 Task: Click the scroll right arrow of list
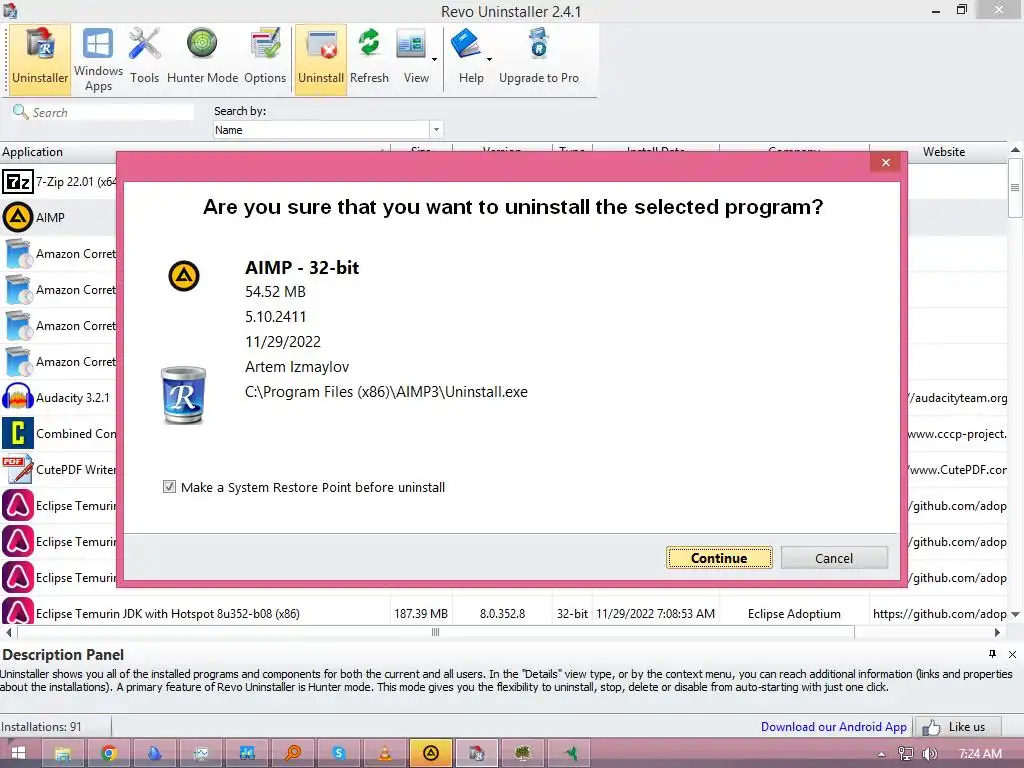coord(997,632)
